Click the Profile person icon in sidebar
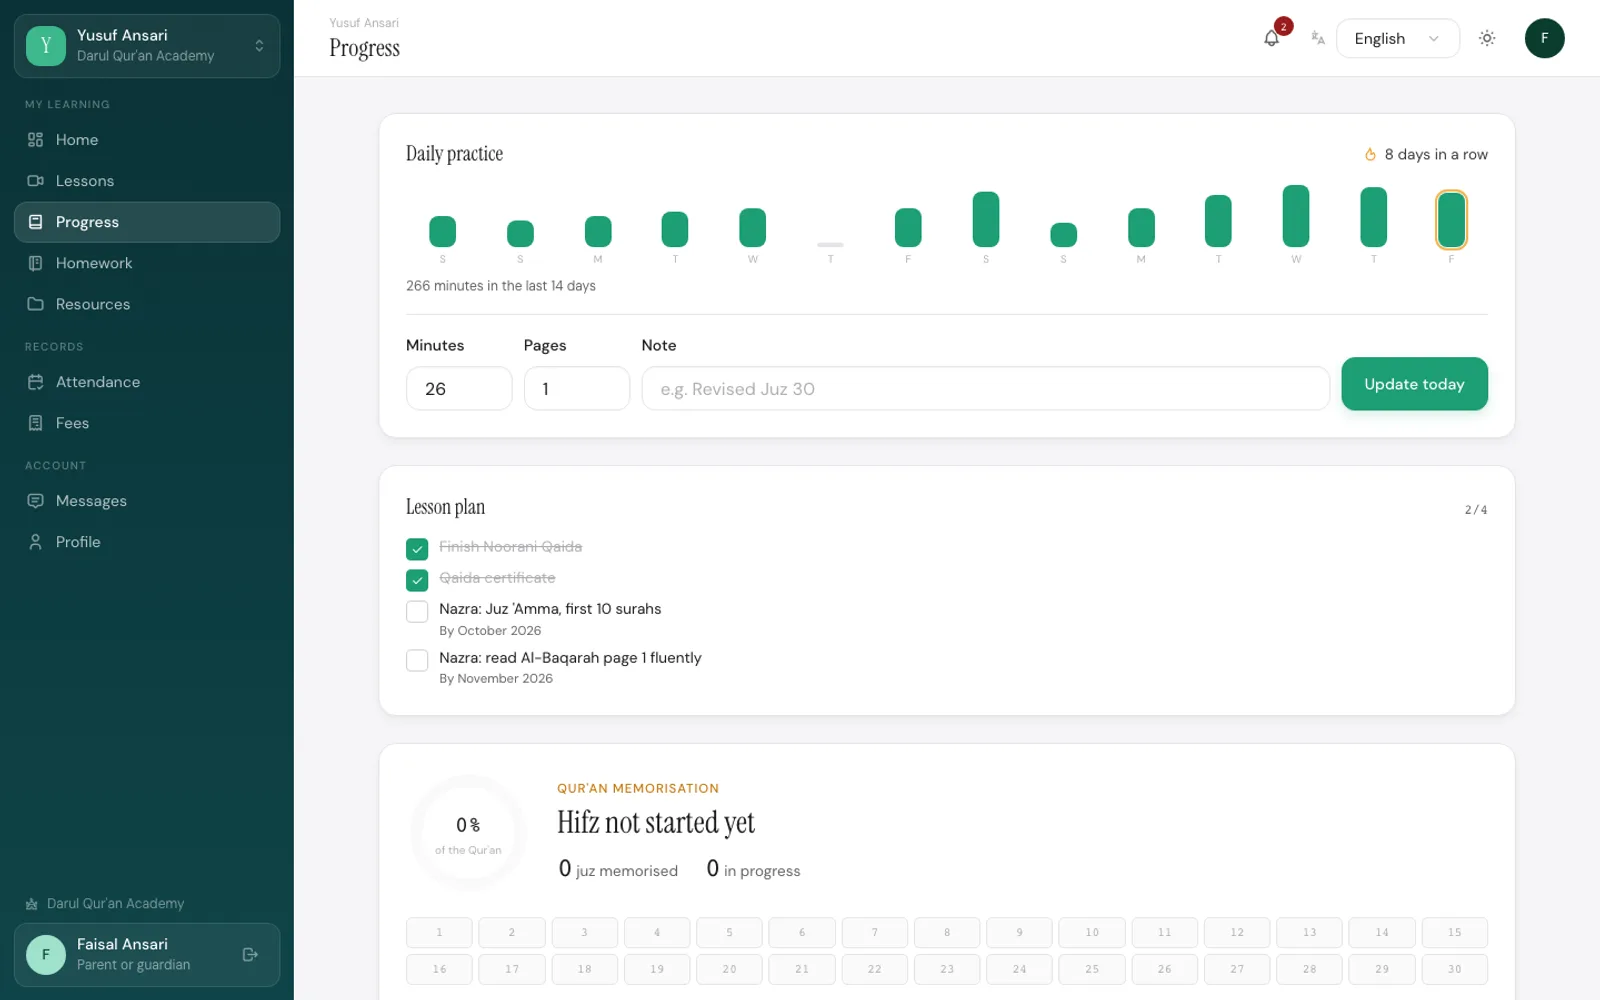Image resolution: width=1600 pixels, height=1000 pixels. click(35, 542)
